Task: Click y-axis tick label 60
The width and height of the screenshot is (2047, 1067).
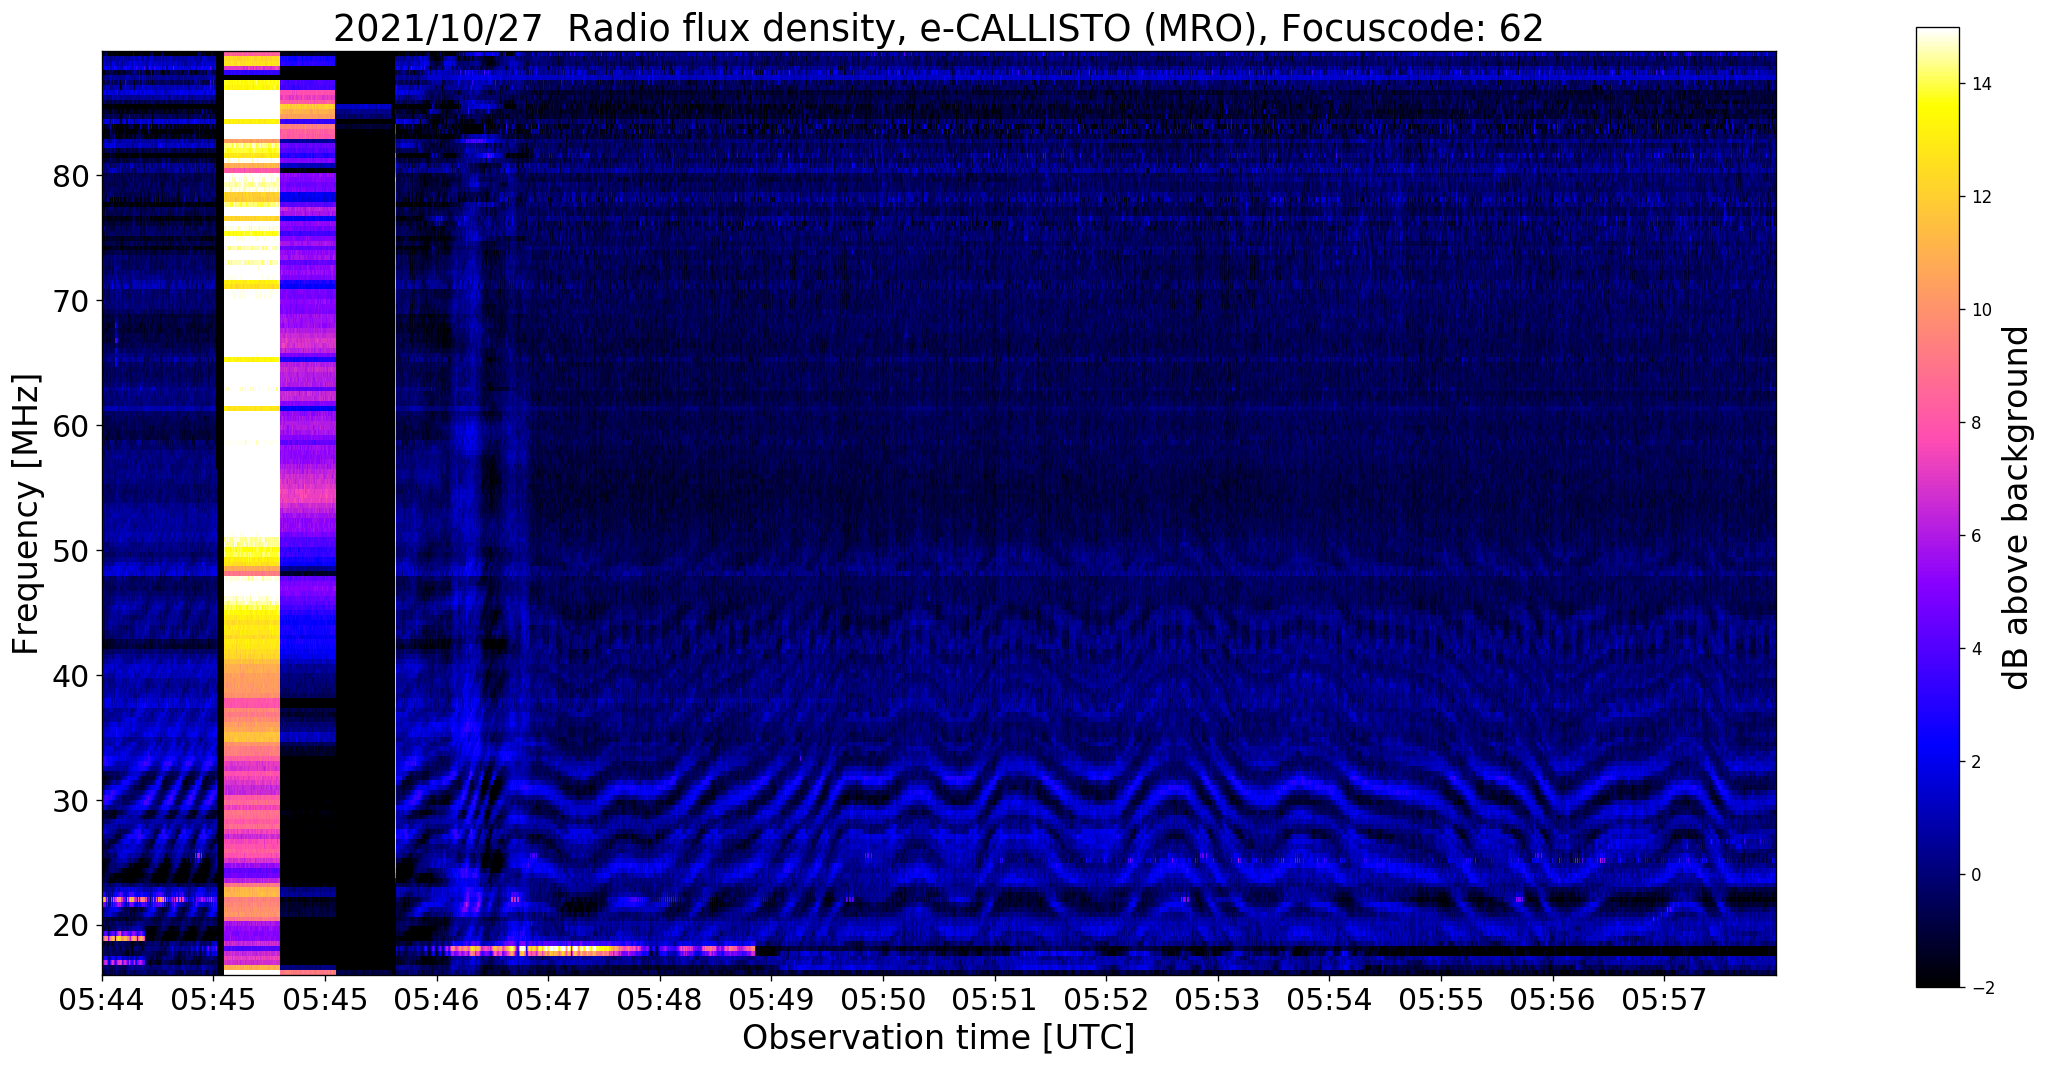Action: (x=71, y=426)
